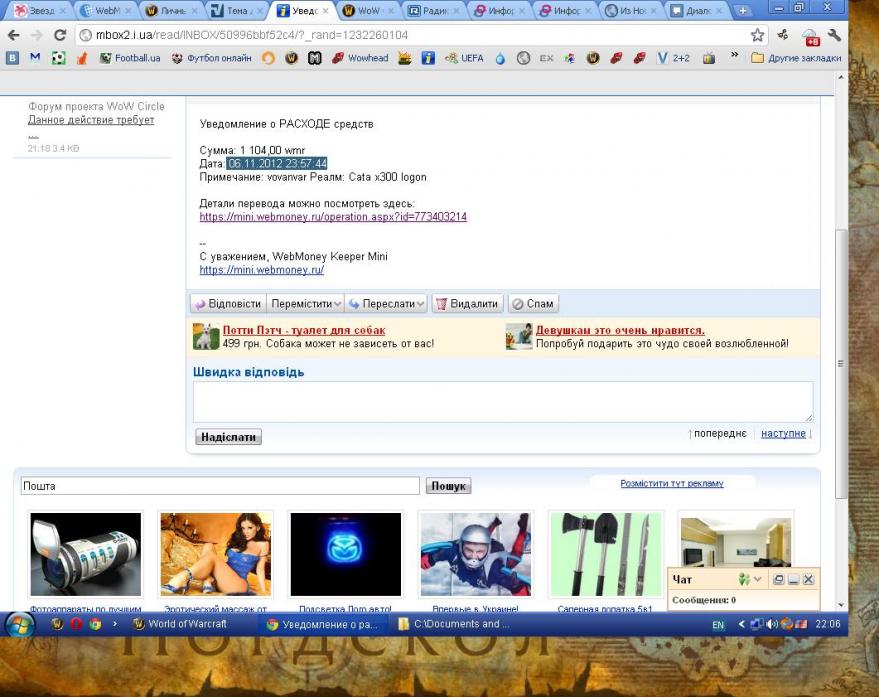Bookmark this page with the star icon
Screen dimensions: 879x697
click(x=758, y=35)
